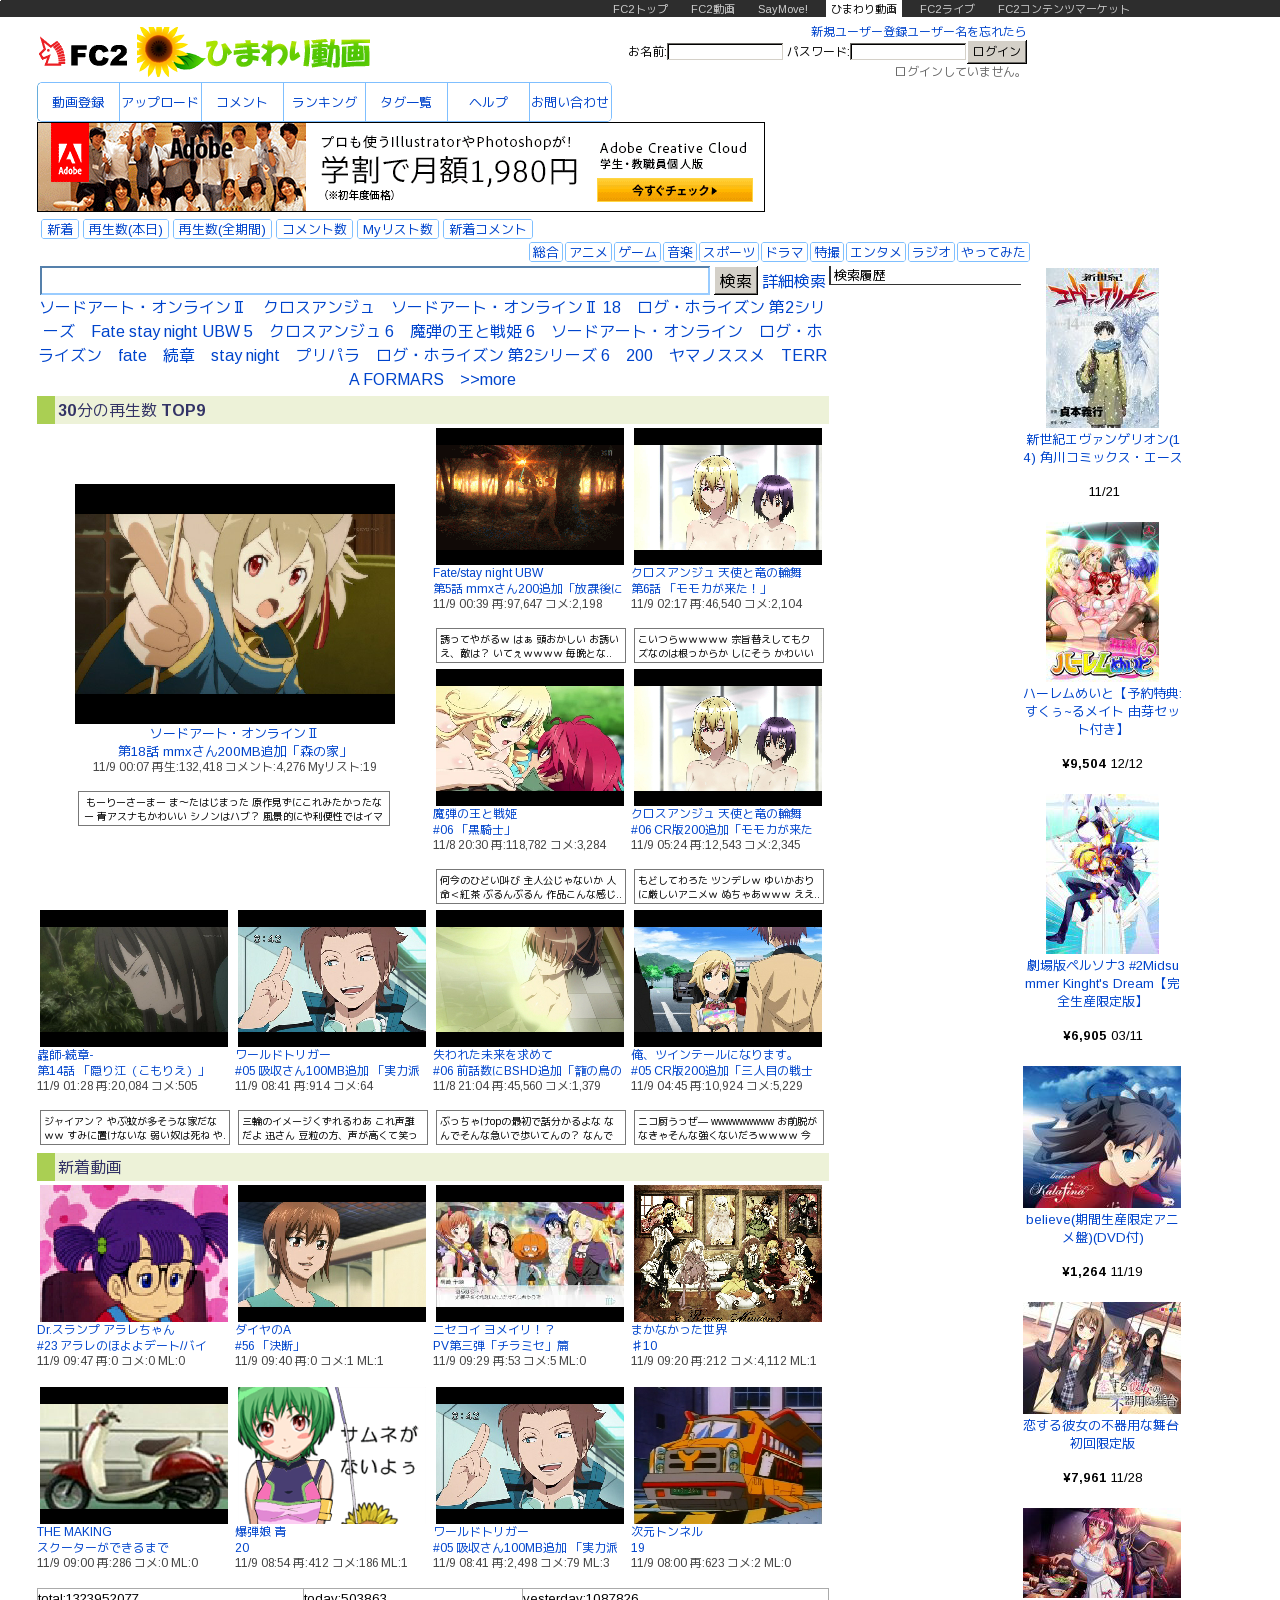Open the 動画登録 nav tab

(x=78, y=102)
